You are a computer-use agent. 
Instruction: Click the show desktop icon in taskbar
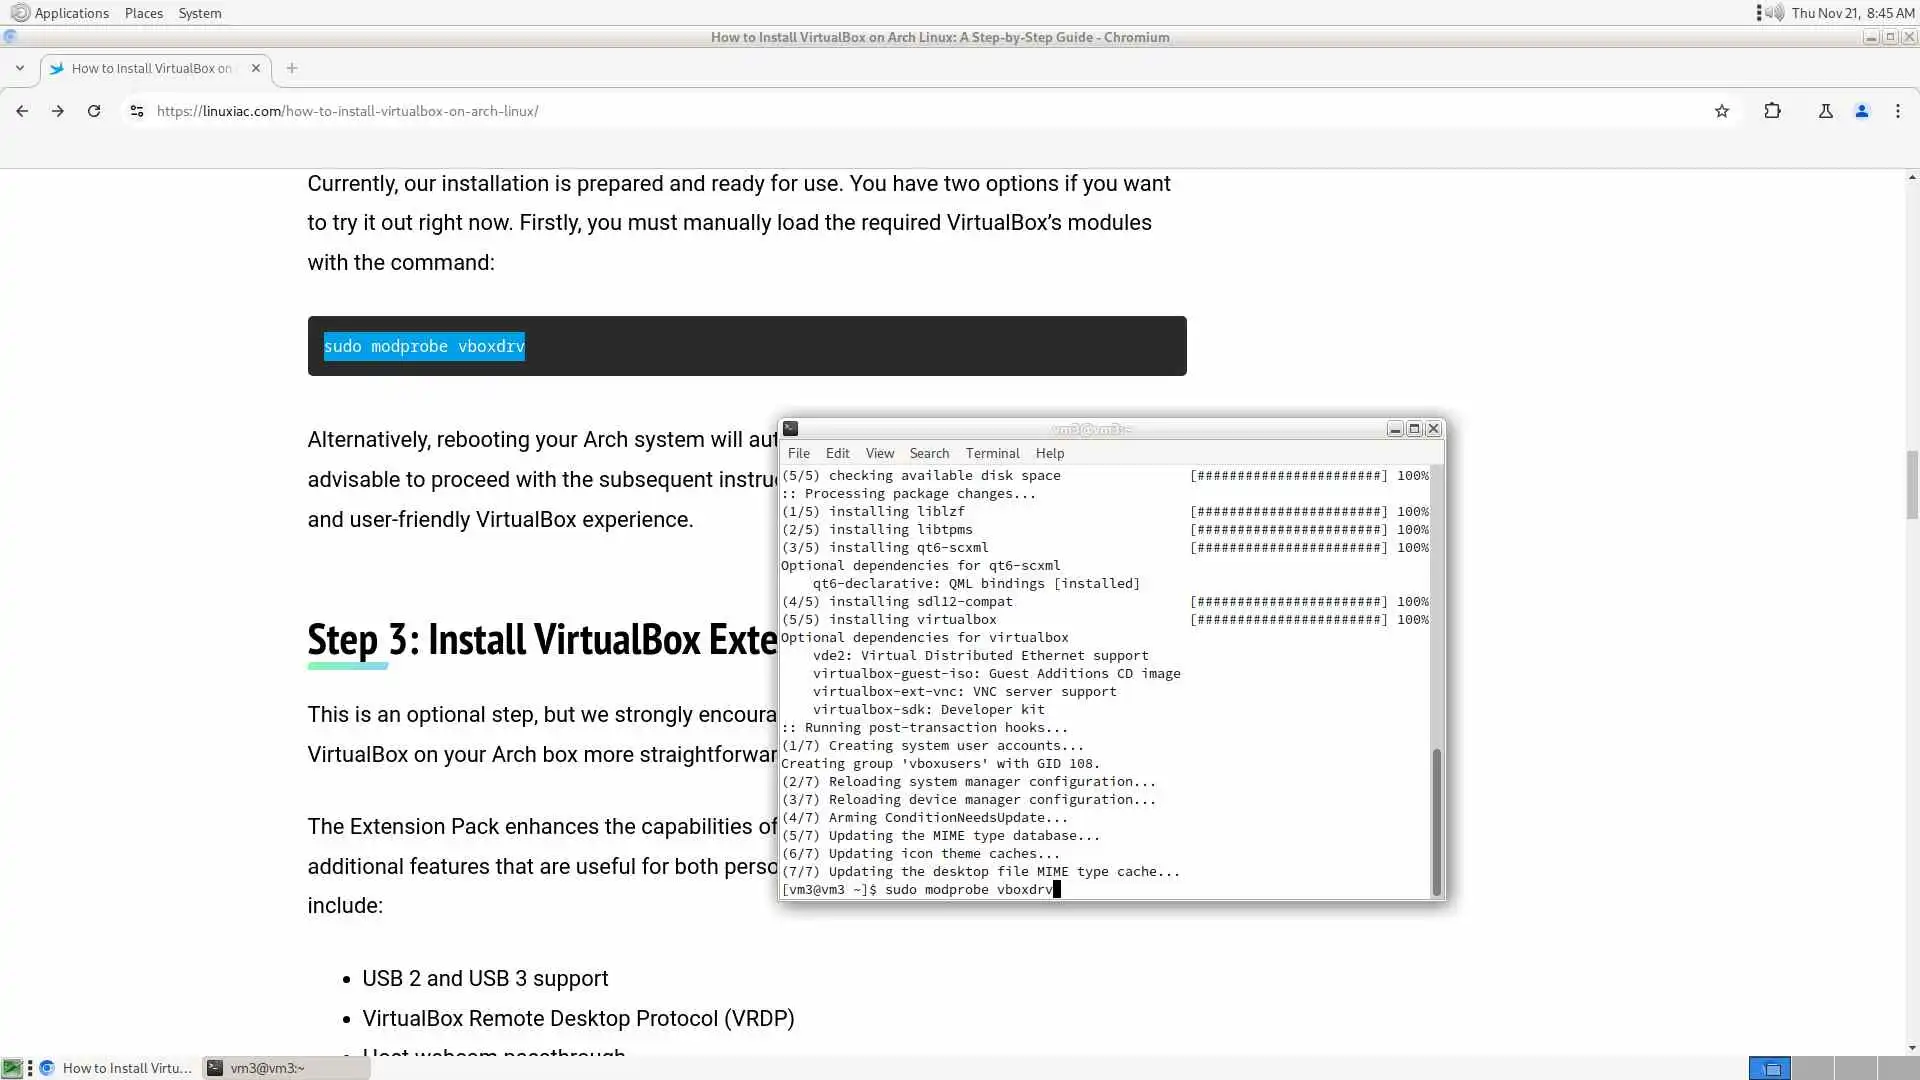(12, 1068)
